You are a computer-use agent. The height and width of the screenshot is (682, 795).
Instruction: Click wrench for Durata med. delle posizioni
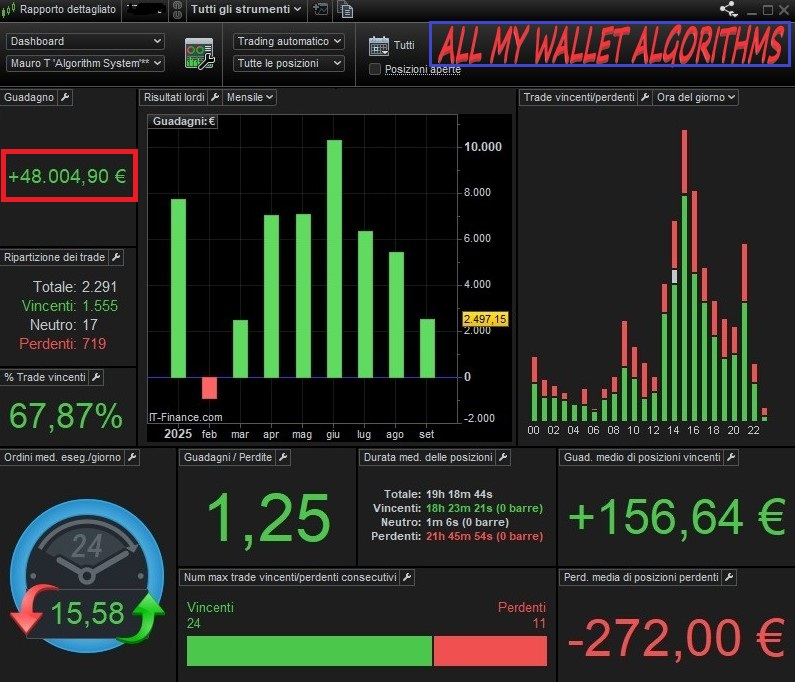(503, 457)
